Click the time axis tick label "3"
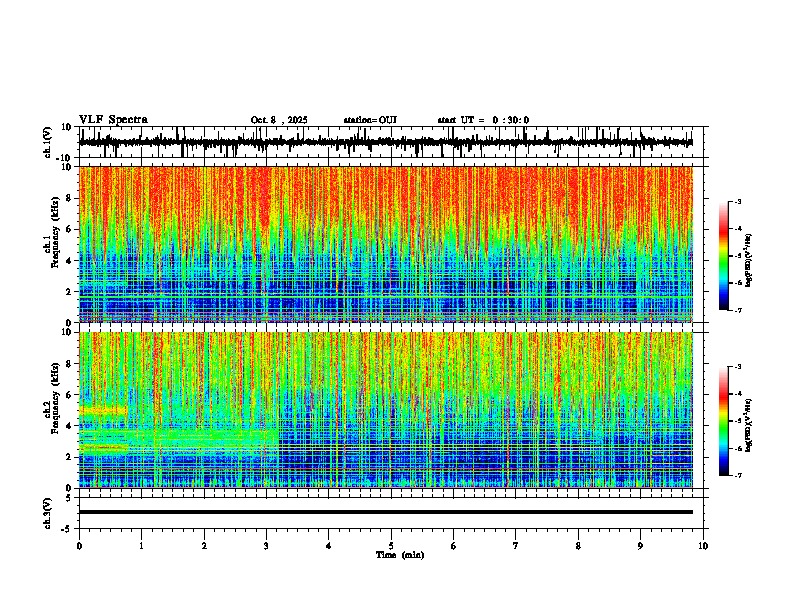 tap(266, 546)
